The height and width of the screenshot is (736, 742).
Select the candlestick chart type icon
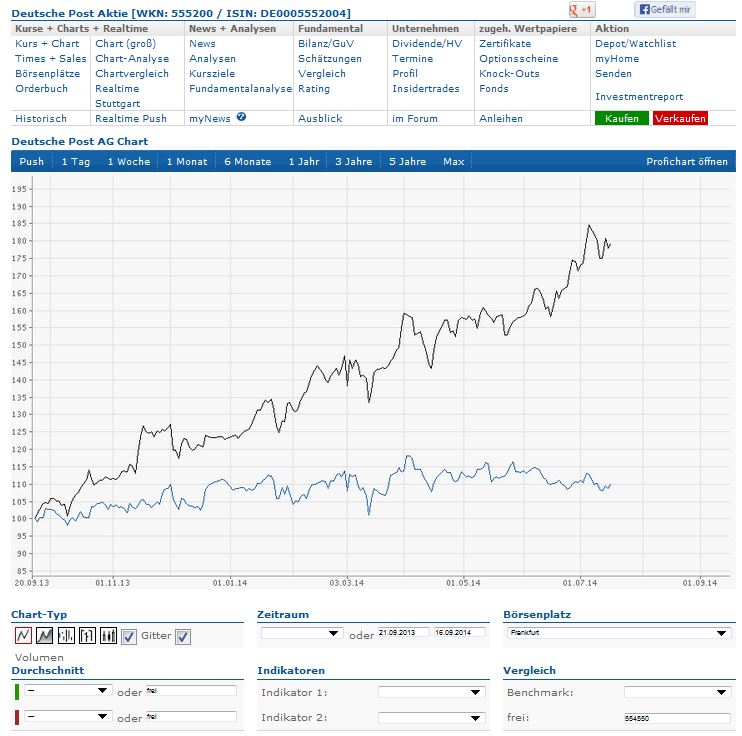pyautogui.click(x=108, y=635)
